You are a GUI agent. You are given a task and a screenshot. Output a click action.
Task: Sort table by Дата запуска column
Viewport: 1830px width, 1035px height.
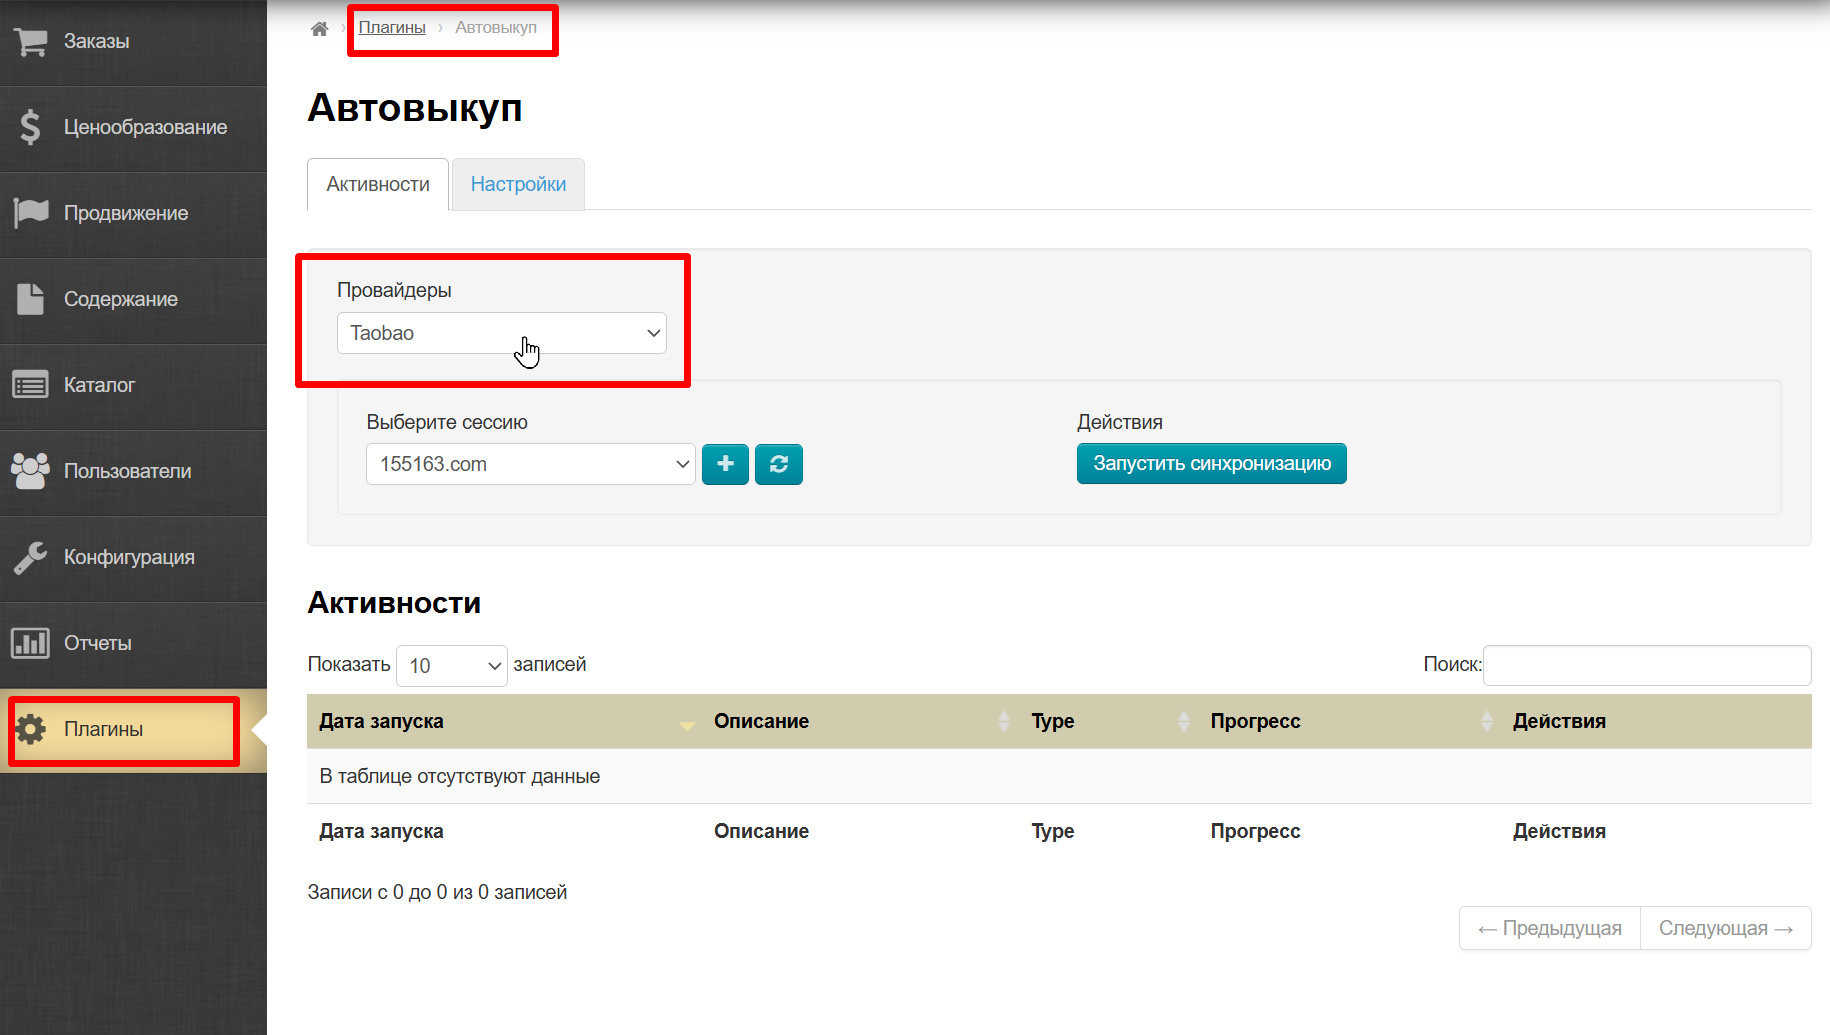coord(381,721)
